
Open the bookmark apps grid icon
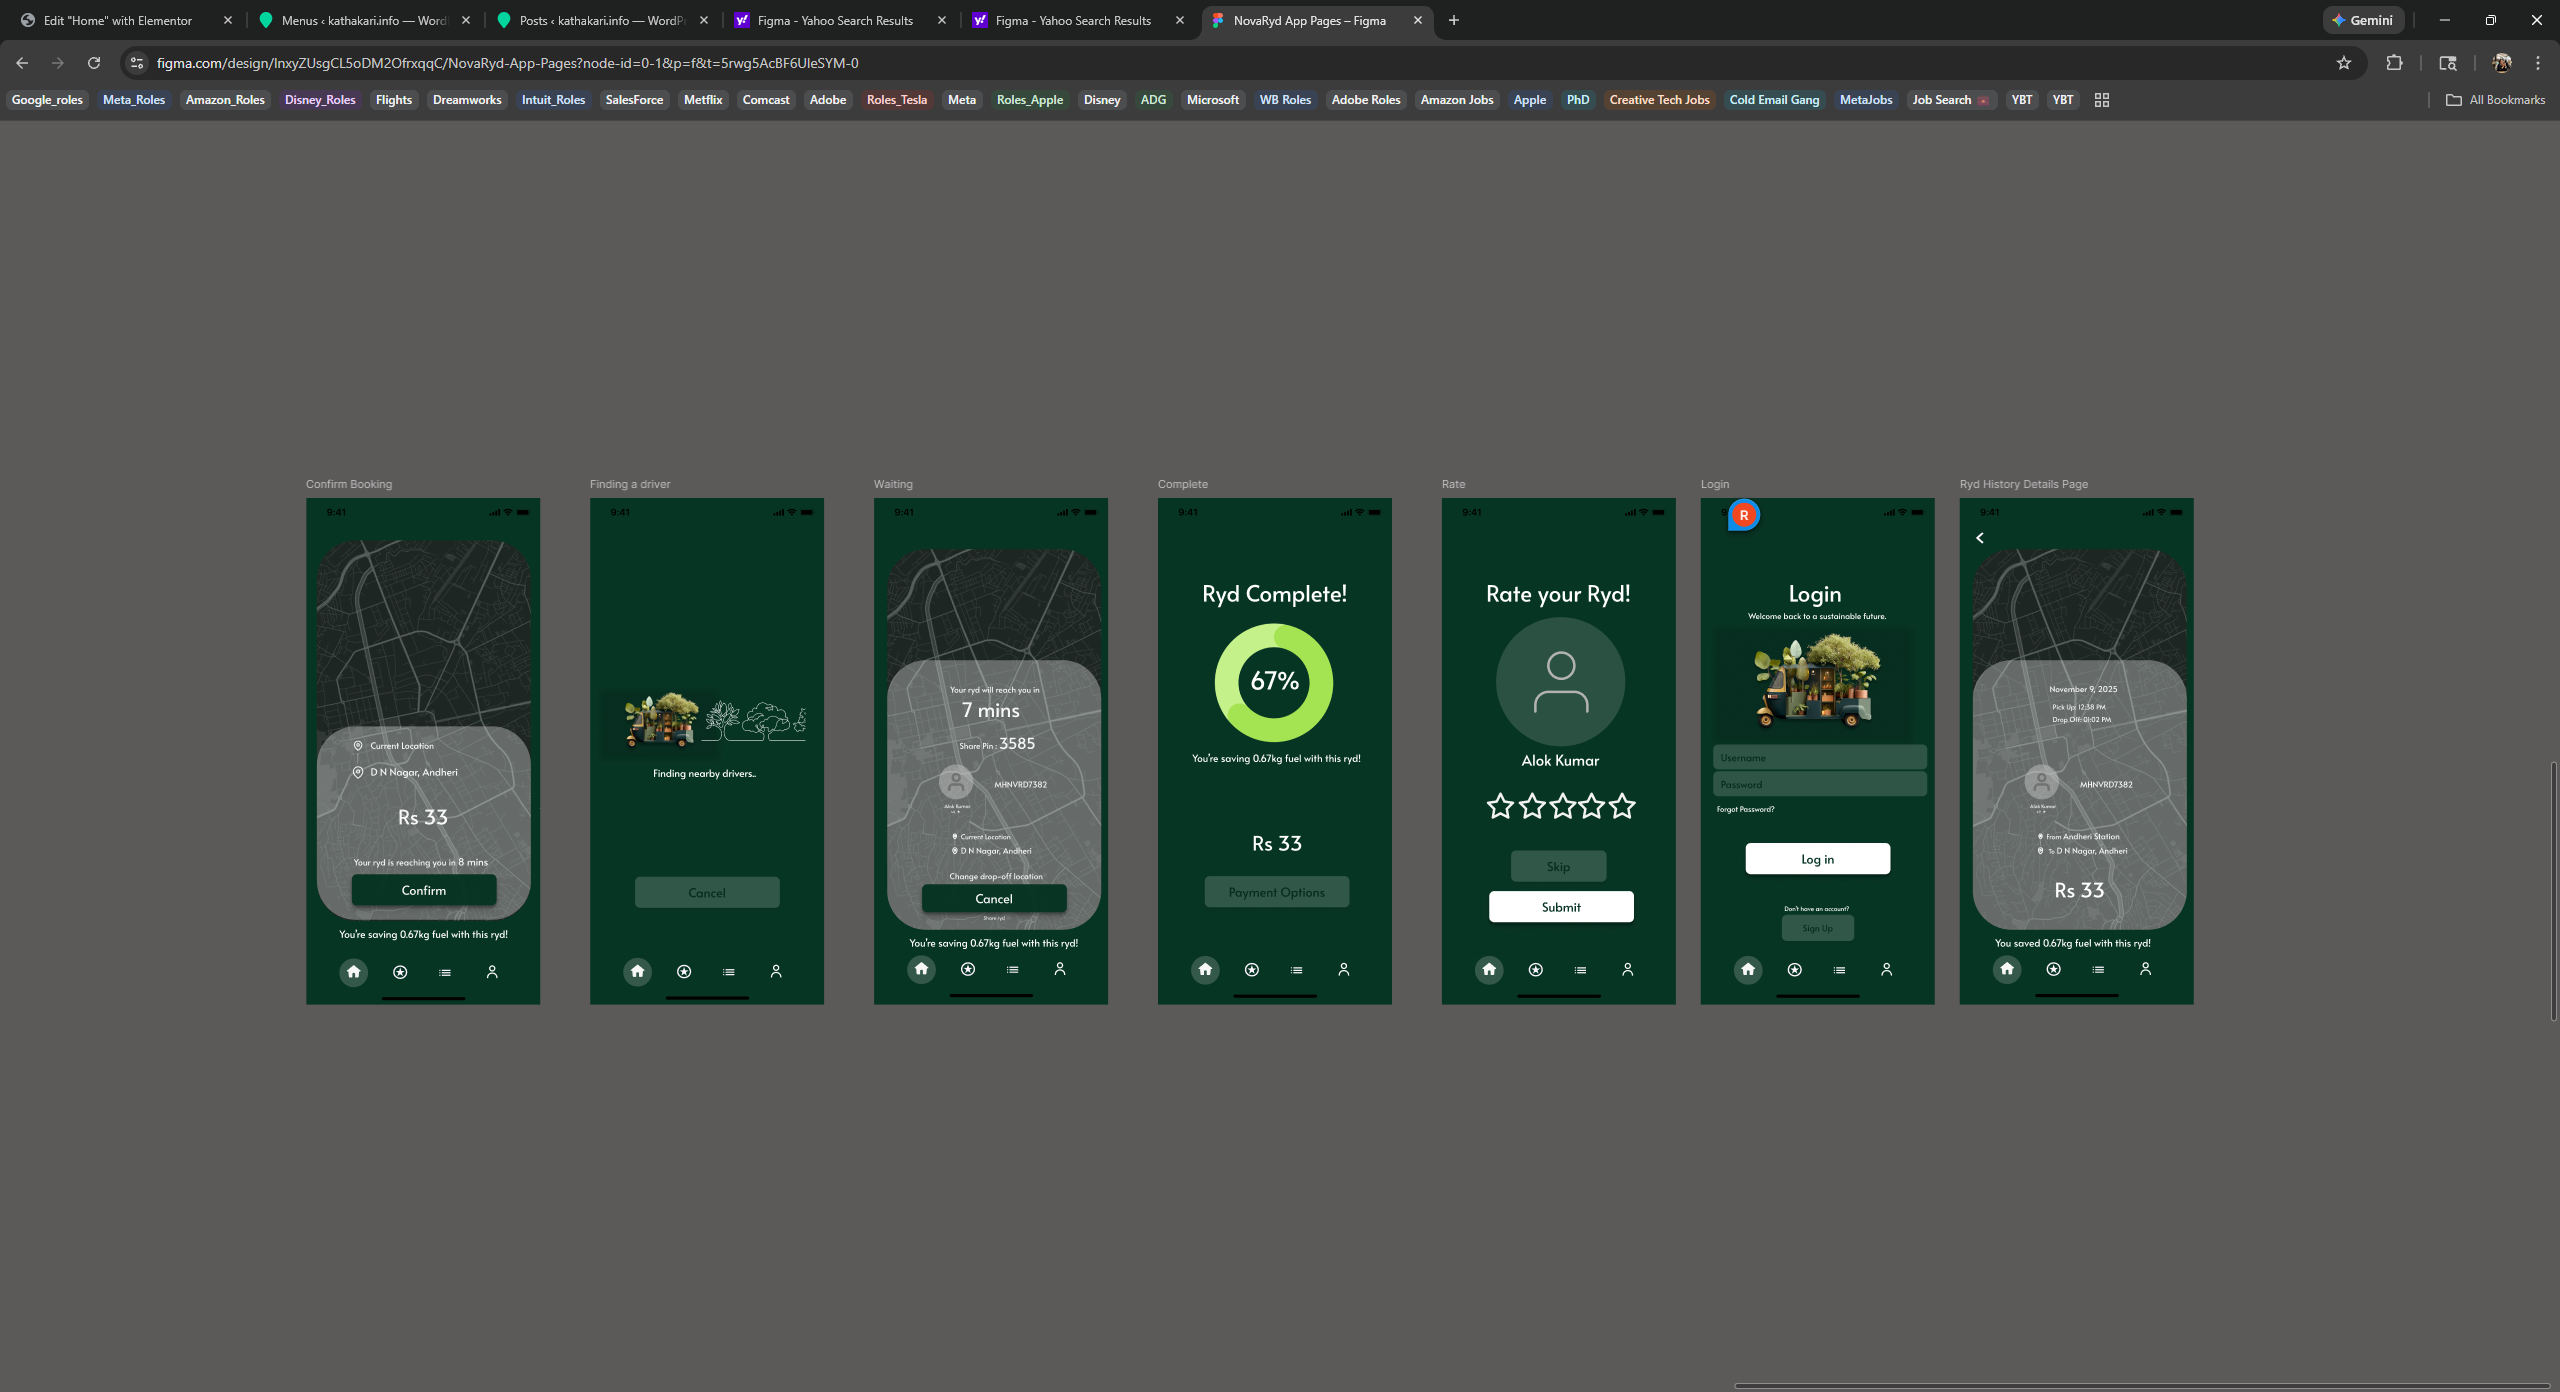pos(2101,100)
